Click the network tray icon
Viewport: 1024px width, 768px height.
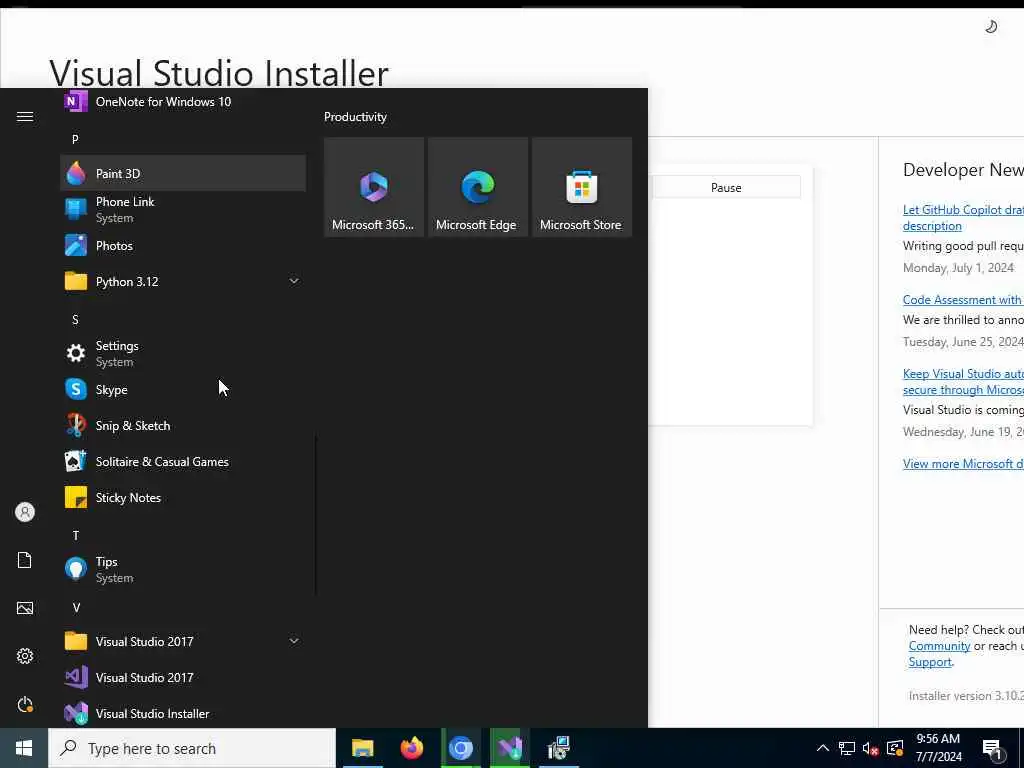[x=846, y=748]
